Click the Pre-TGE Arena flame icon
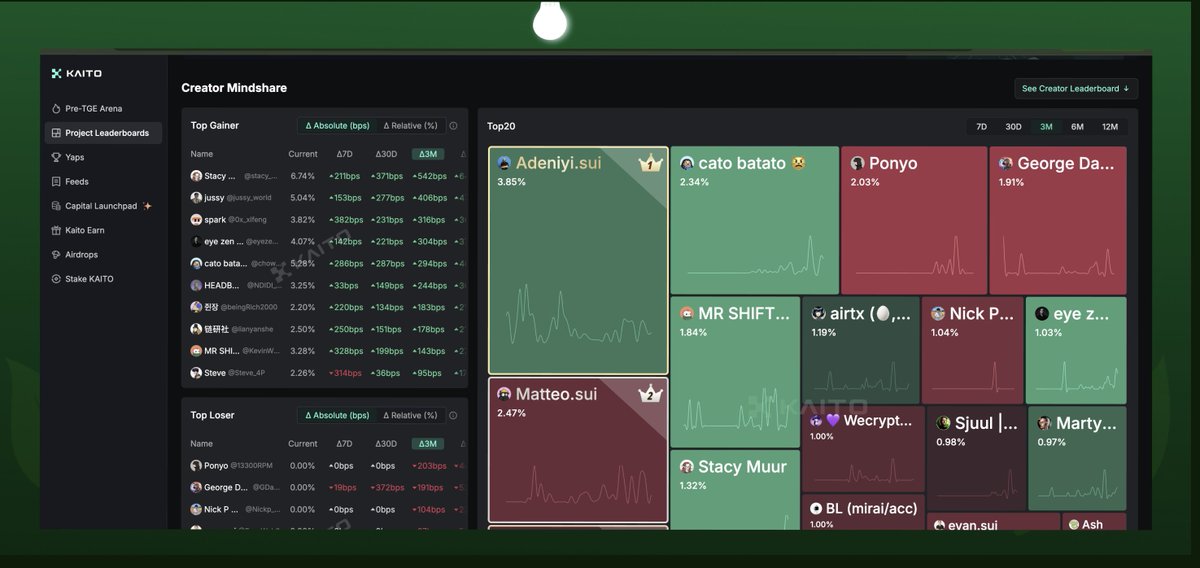This screenshot has width=1200, height=568. pyautogui.click(x=56, y=108)
